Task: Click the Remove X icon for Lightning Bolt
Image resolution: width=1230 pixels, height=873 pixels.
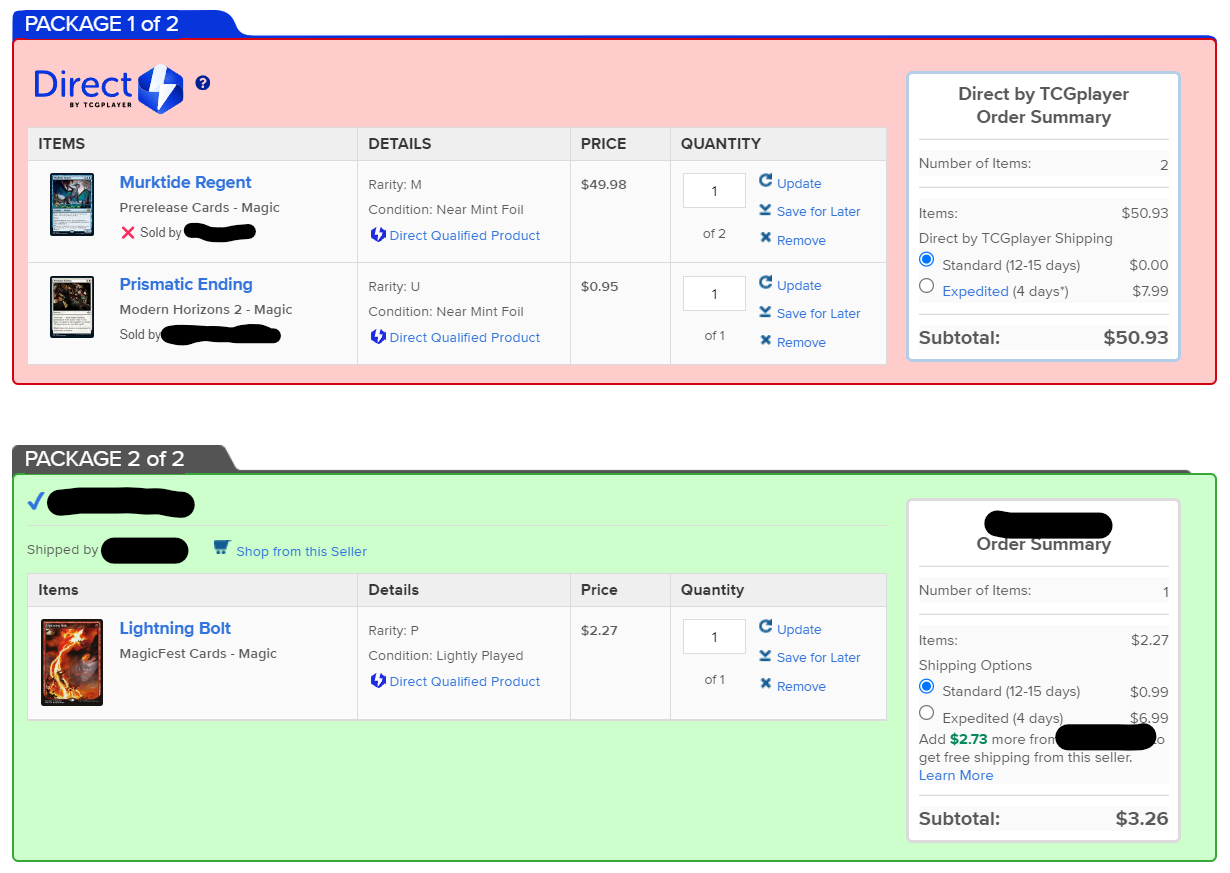Action: (x=766, y=684)
